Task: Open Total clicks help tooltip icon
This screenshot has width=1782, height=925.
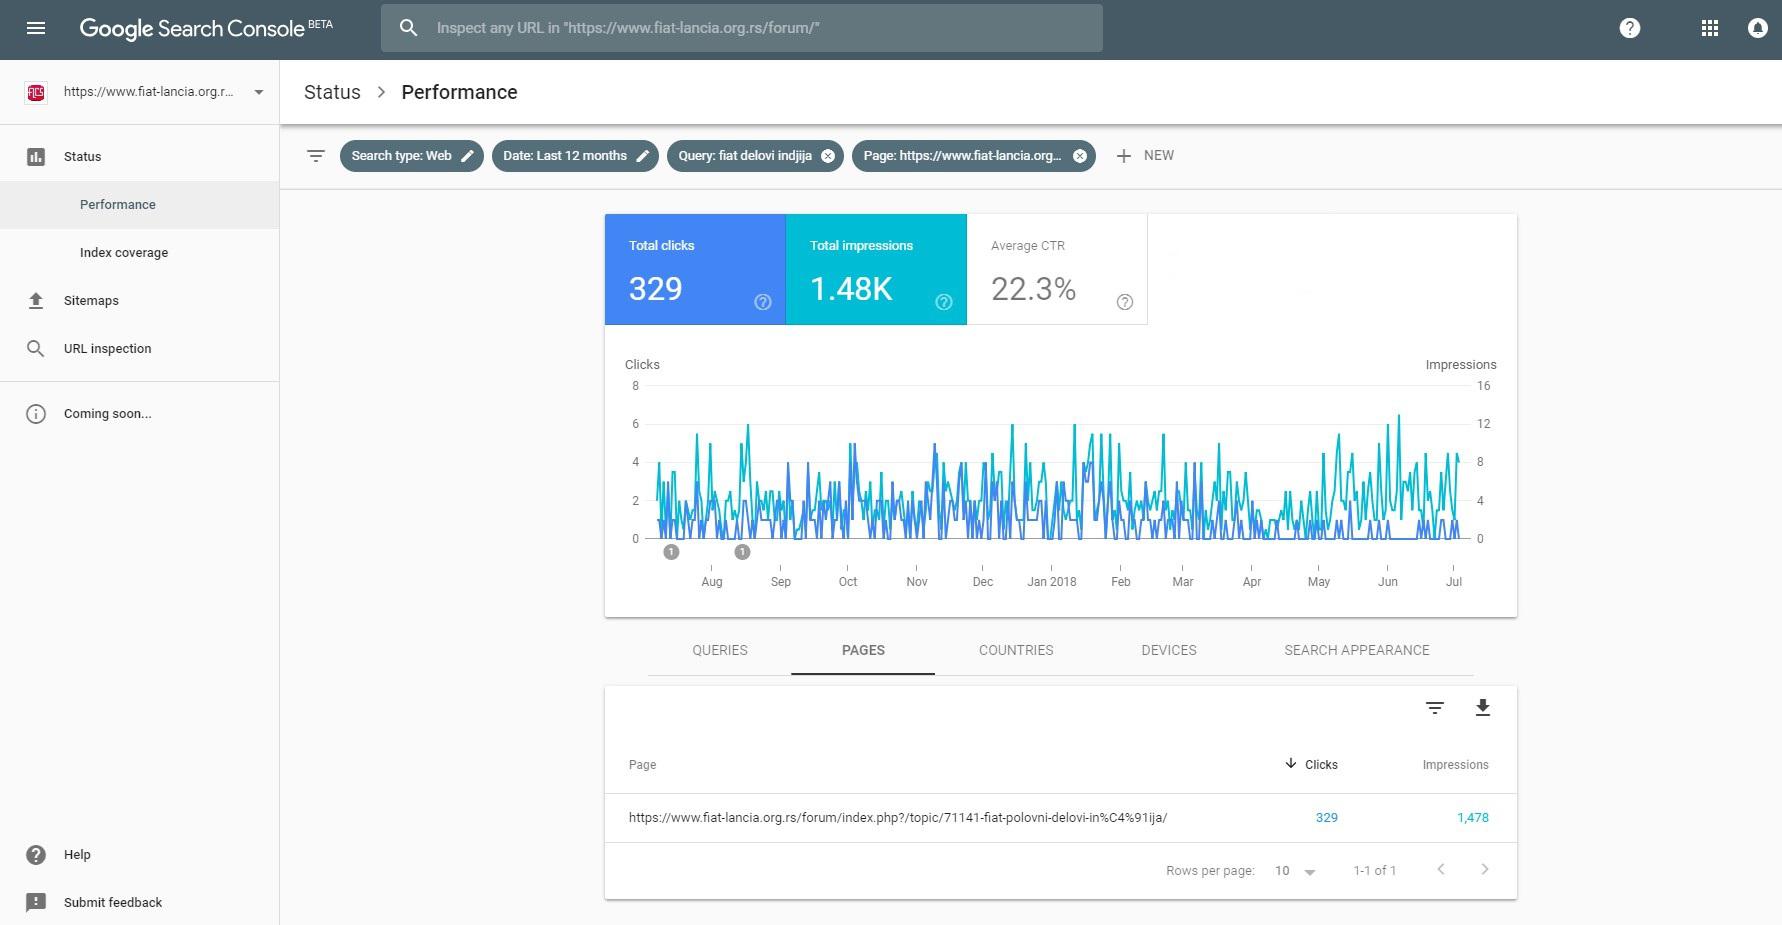Action: coord(763,302)
